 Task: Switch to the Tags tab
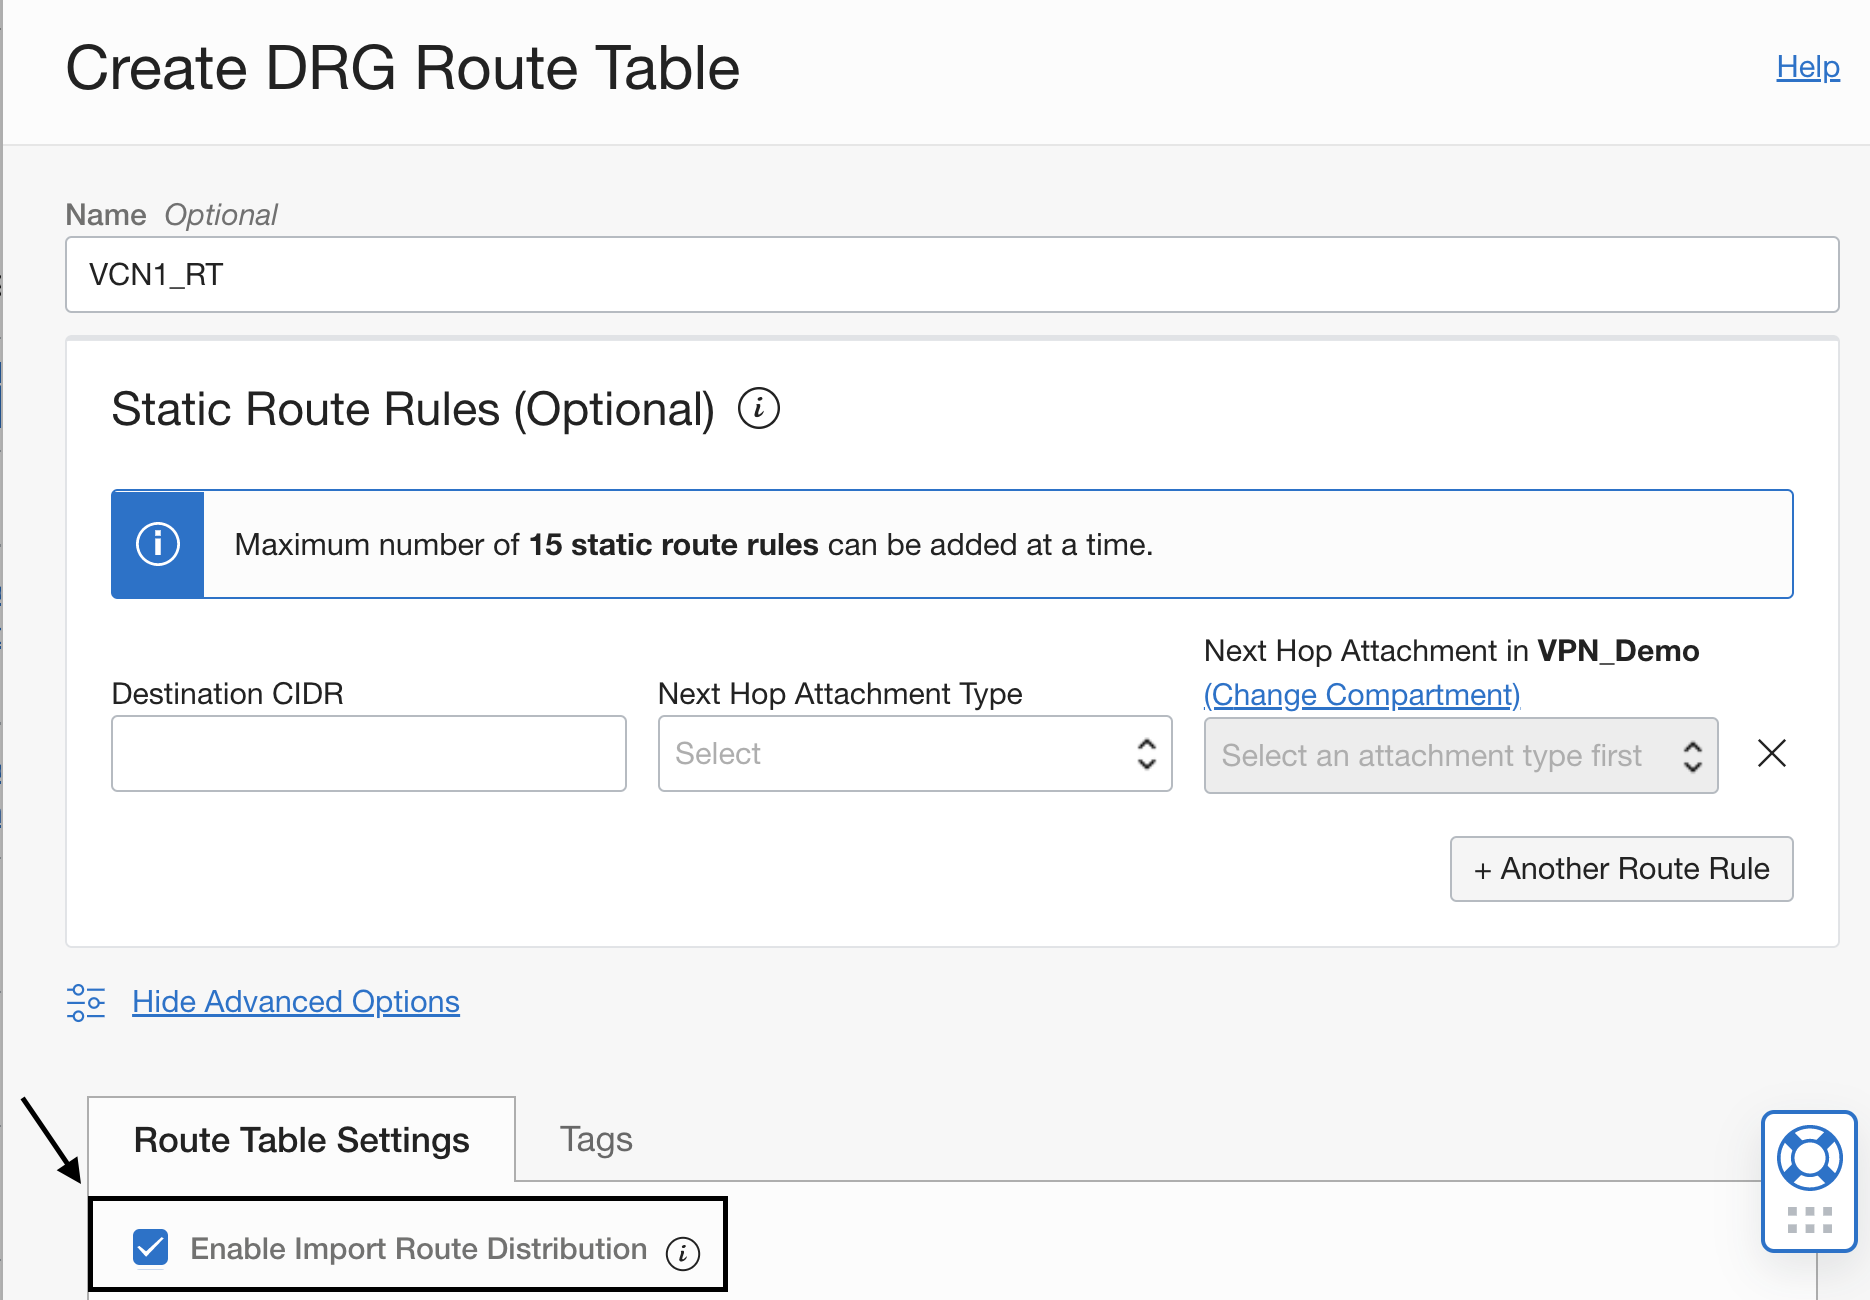pos(596,1140)
